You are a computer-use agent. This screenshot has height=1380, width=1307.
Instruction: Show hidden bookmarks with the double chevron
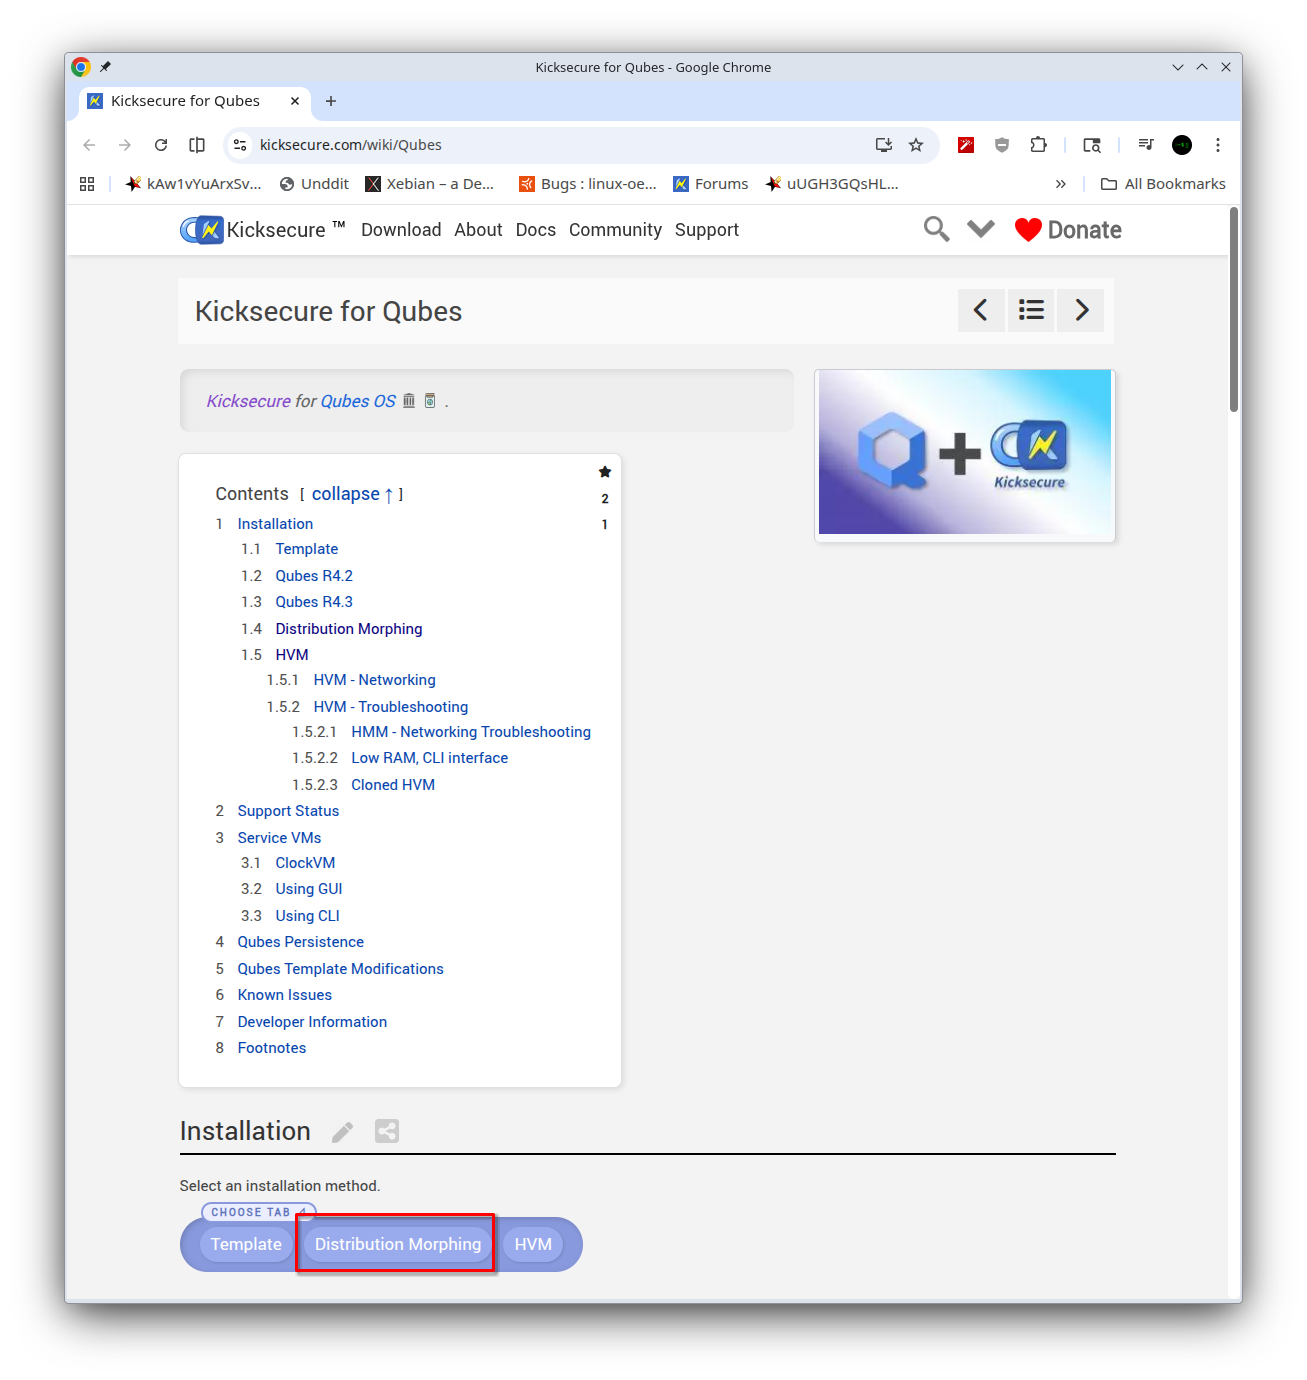coord(1060,184)
